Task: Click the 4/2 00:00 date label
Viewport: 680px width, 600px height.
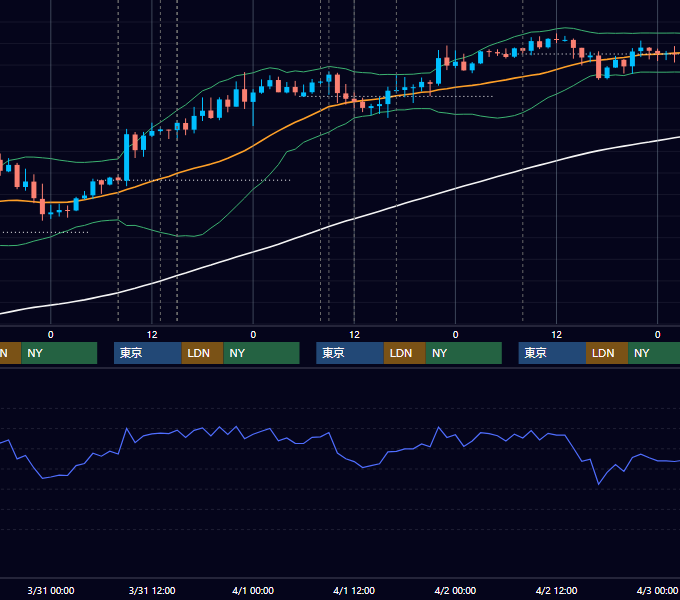Action: [455, 590]
